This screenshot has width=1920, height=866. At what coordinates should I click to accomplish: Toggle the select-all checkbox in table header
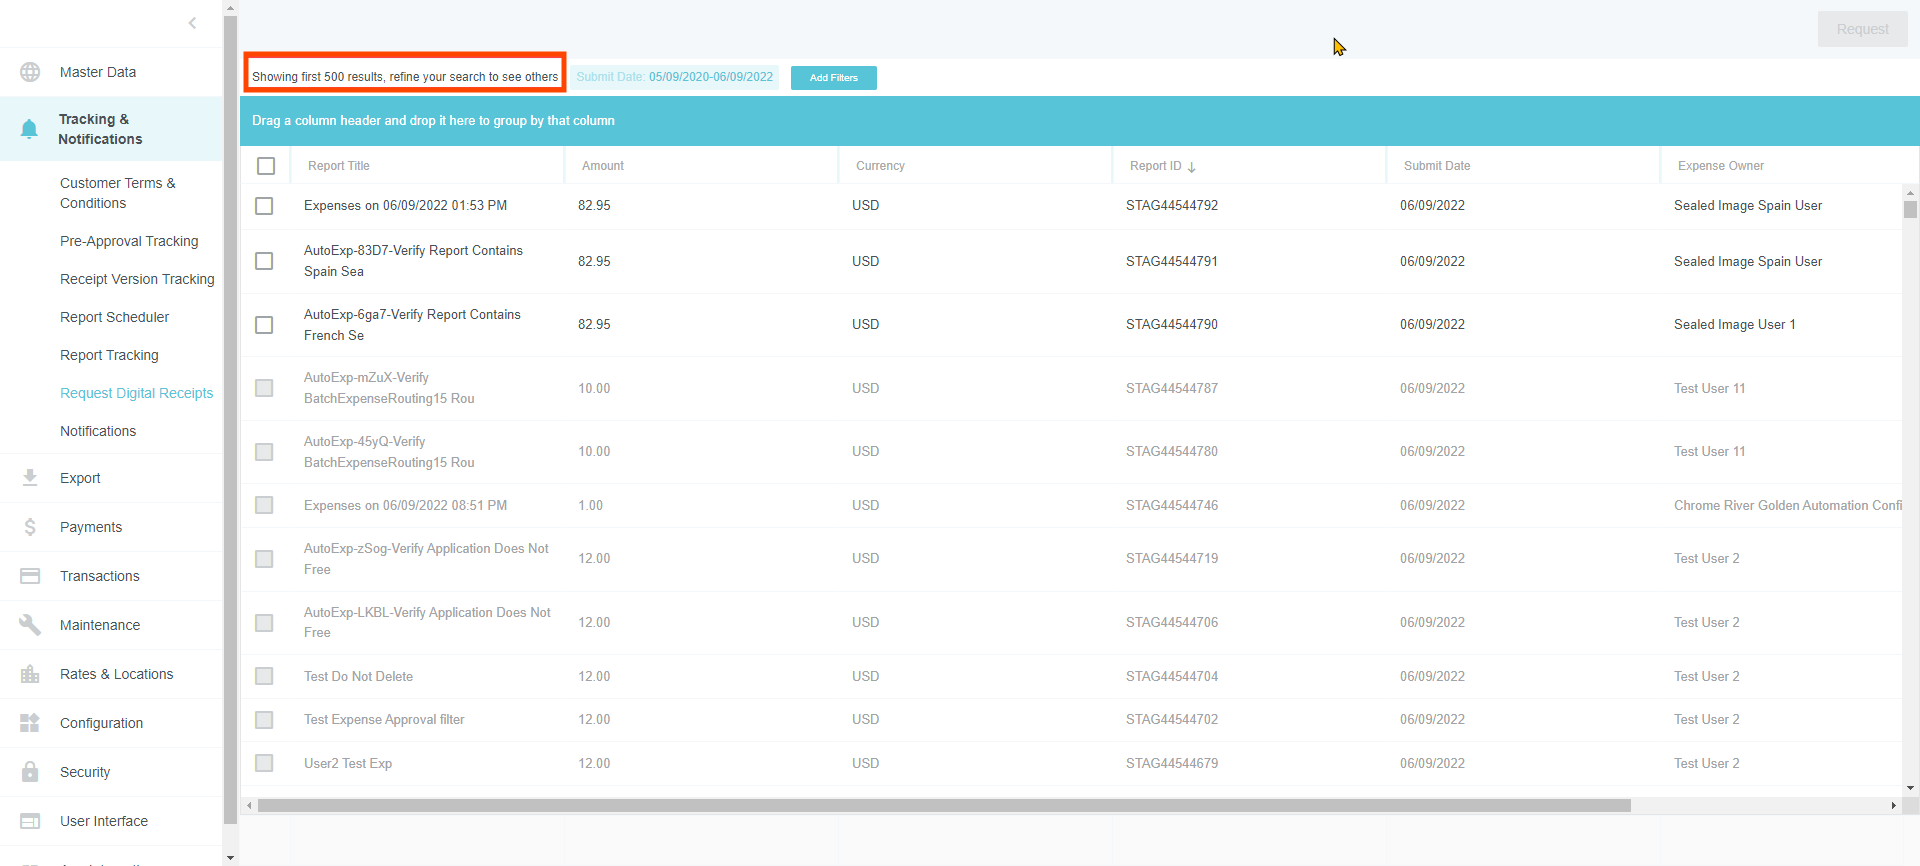coord(266,166)
